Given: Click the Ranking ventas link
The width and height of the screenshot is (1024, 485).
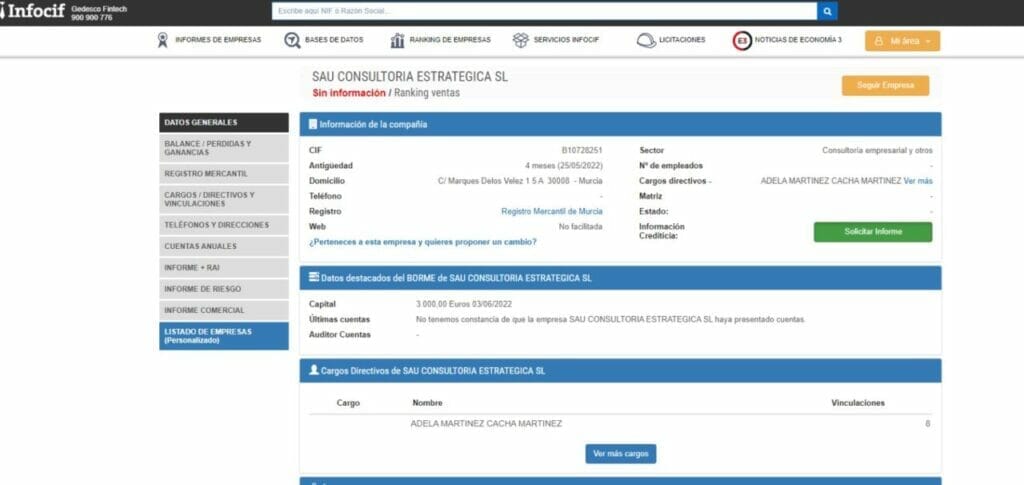Looking at the screenshot, I should tap(426, 93).
